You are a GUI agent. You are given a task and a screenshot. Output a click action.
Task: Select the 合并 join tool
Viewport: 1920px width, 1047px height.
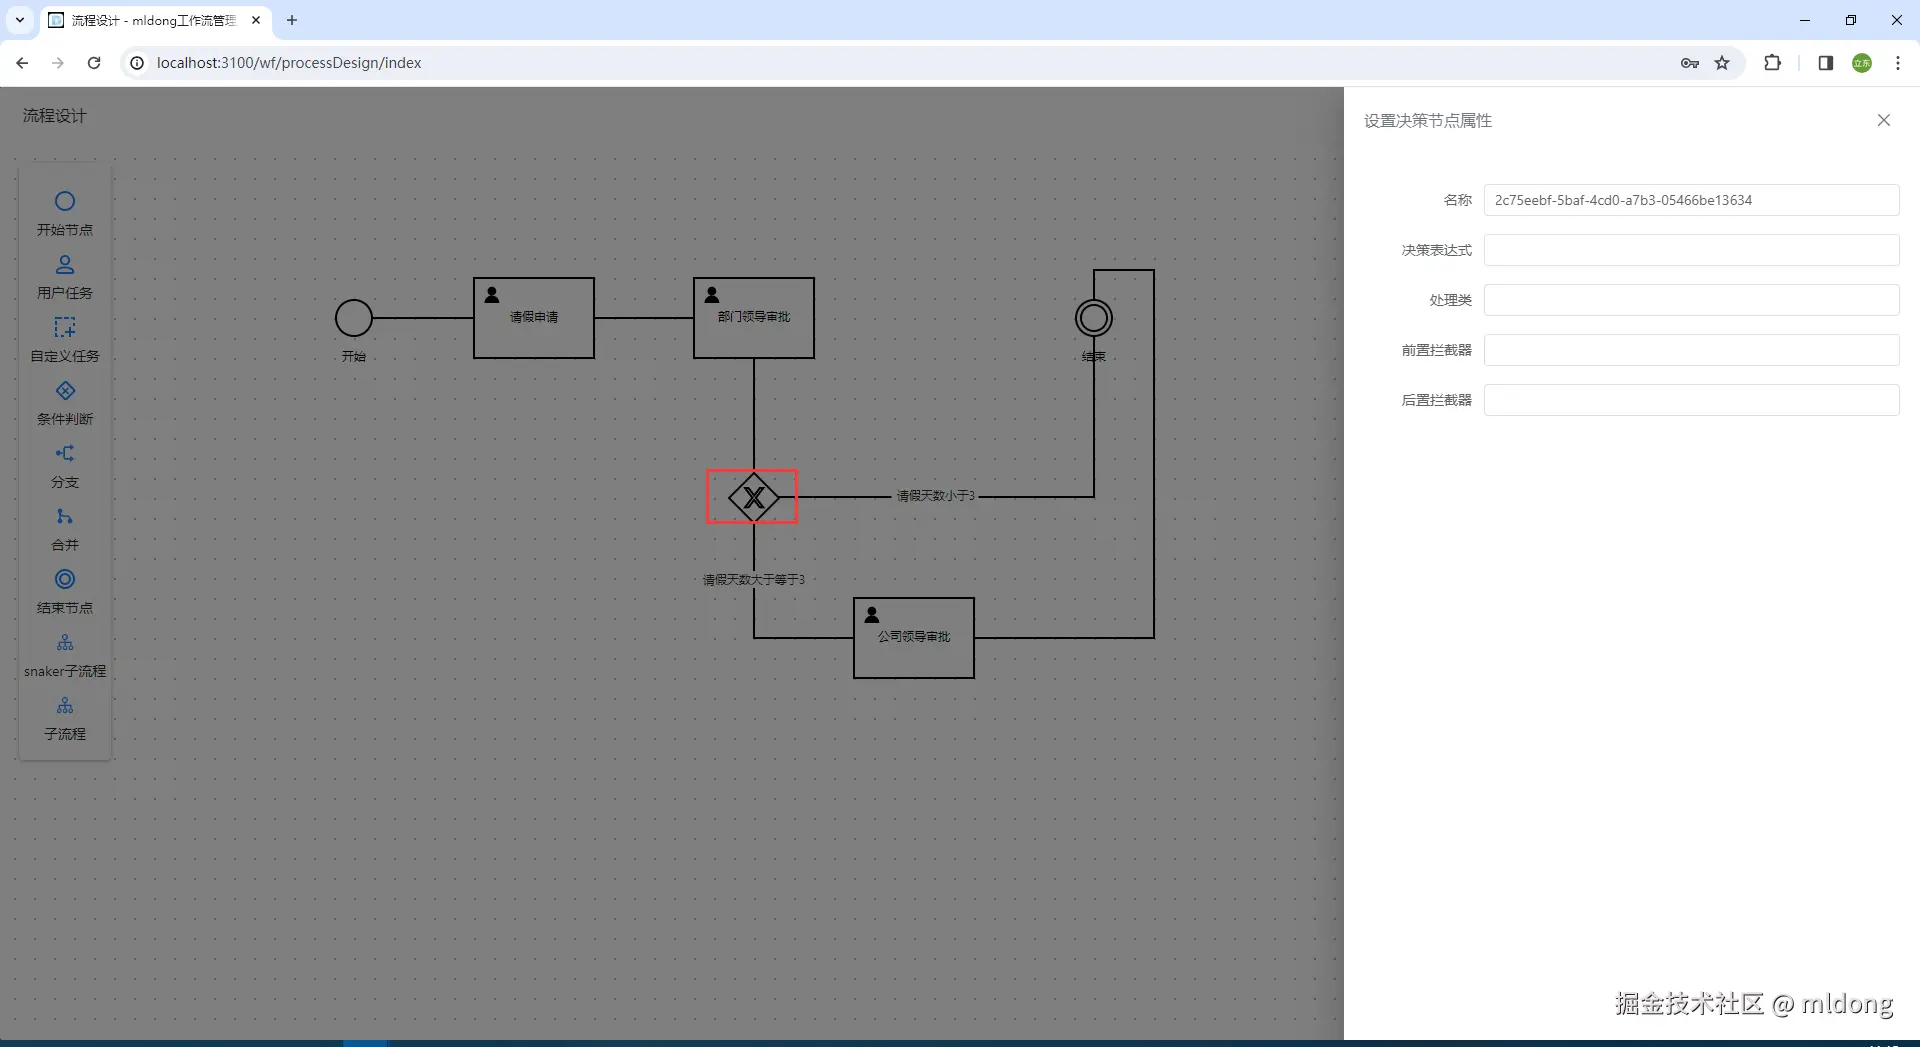click(x=65, y=528)
